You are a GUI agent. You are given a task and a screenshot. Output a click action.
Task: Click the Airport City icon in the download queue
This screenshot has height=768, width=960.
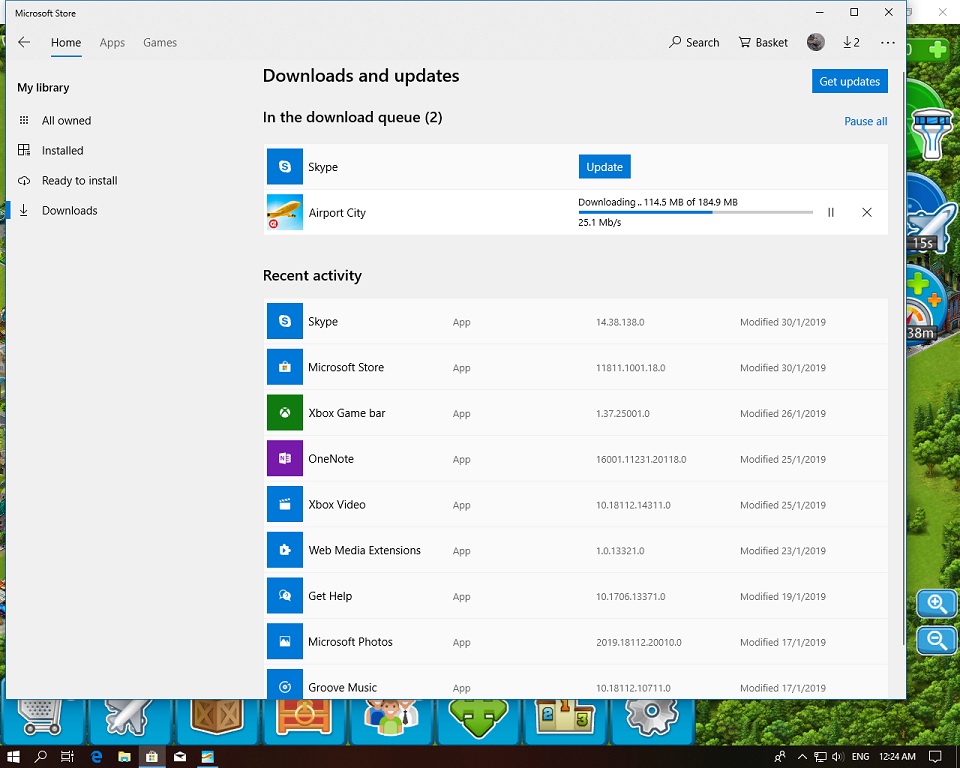[285, 213]
